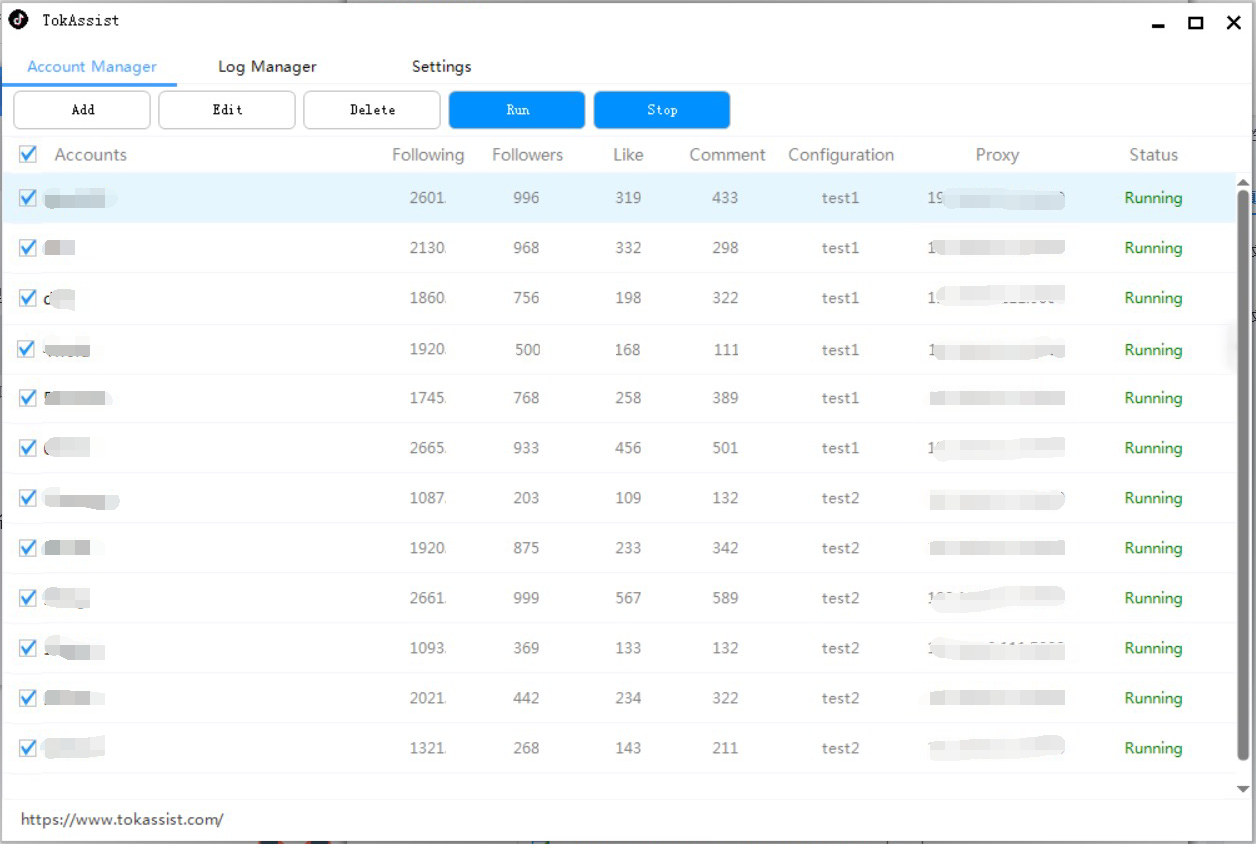This screenshot has width=1256, height=844.
Task: Click the Comment value 111
Action: [726, 350]
